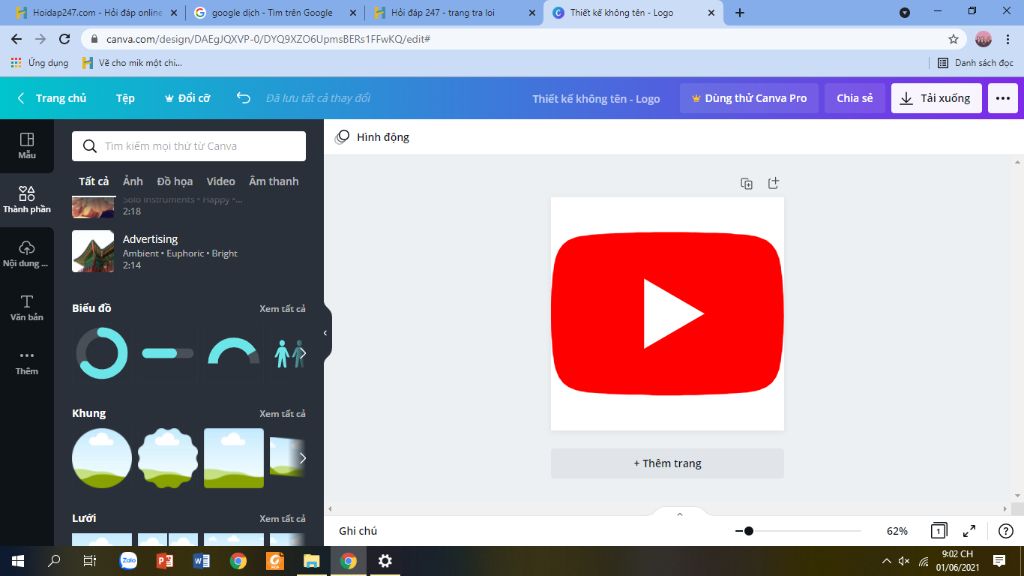Click the three-dot more menu in header
The height and width of the screenshot is (576, 1024).
[1003, 98]
